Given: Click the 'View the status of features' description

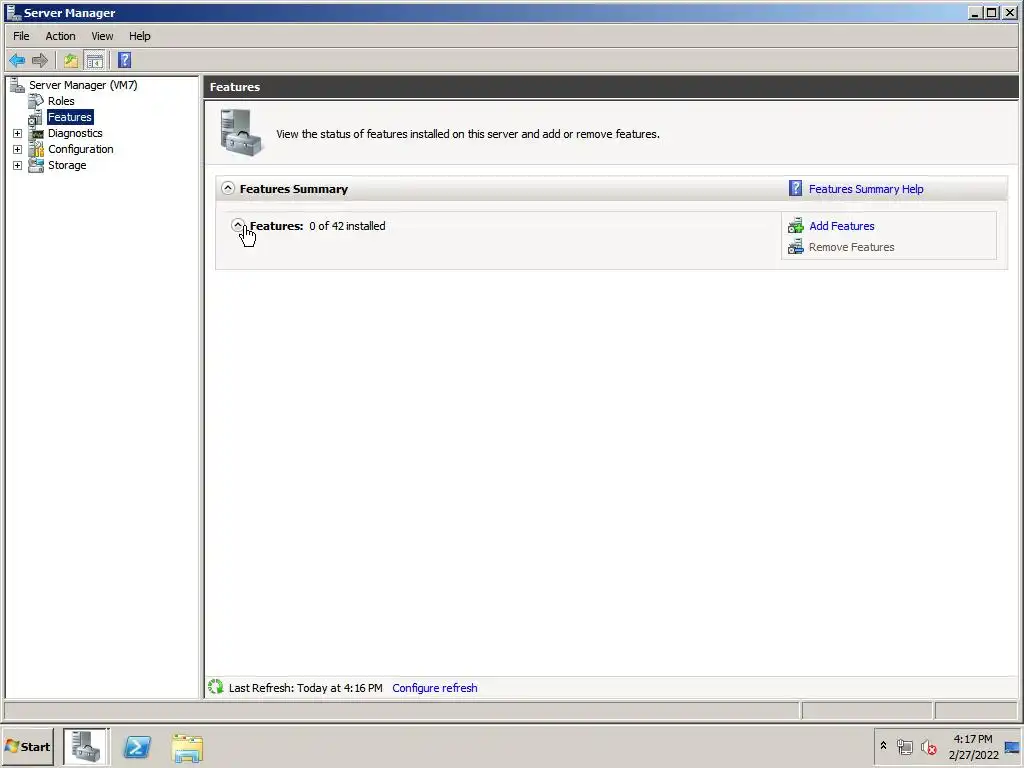Looking at the screenshot, I should tap(468, 134).
